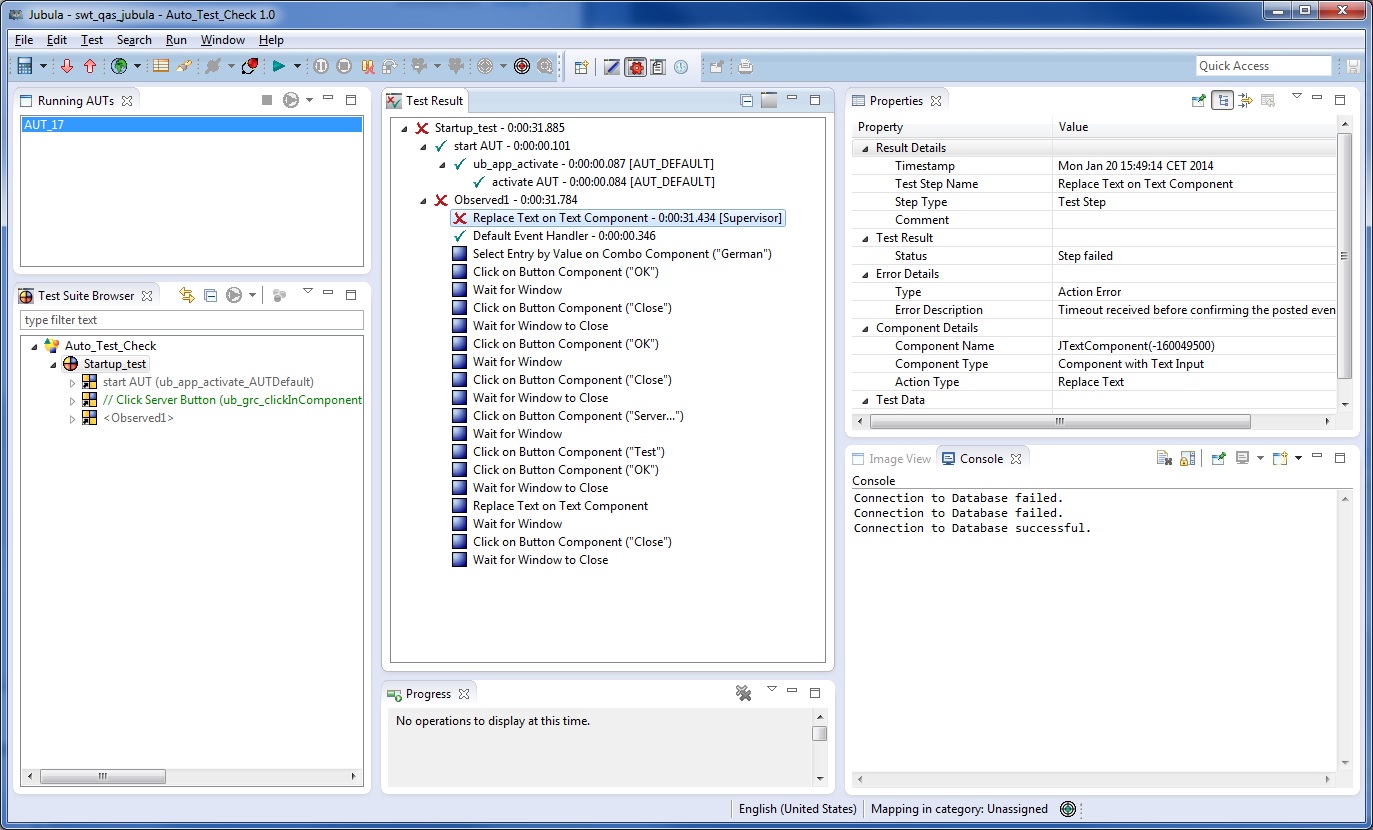Click link-with-editor arrows in Test Suite Browser
The width and height of the screenshot is (1373, 830).
[x=186, y=295]
